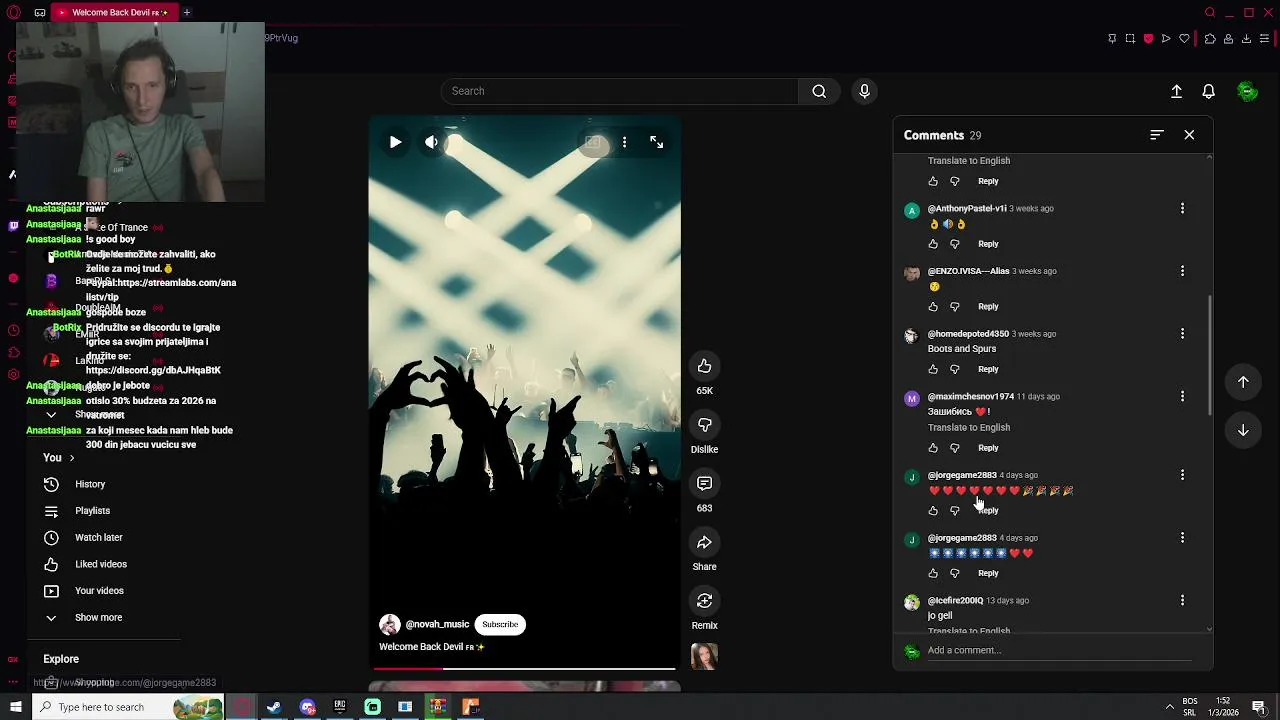Remix this Short

coord(704,601)
